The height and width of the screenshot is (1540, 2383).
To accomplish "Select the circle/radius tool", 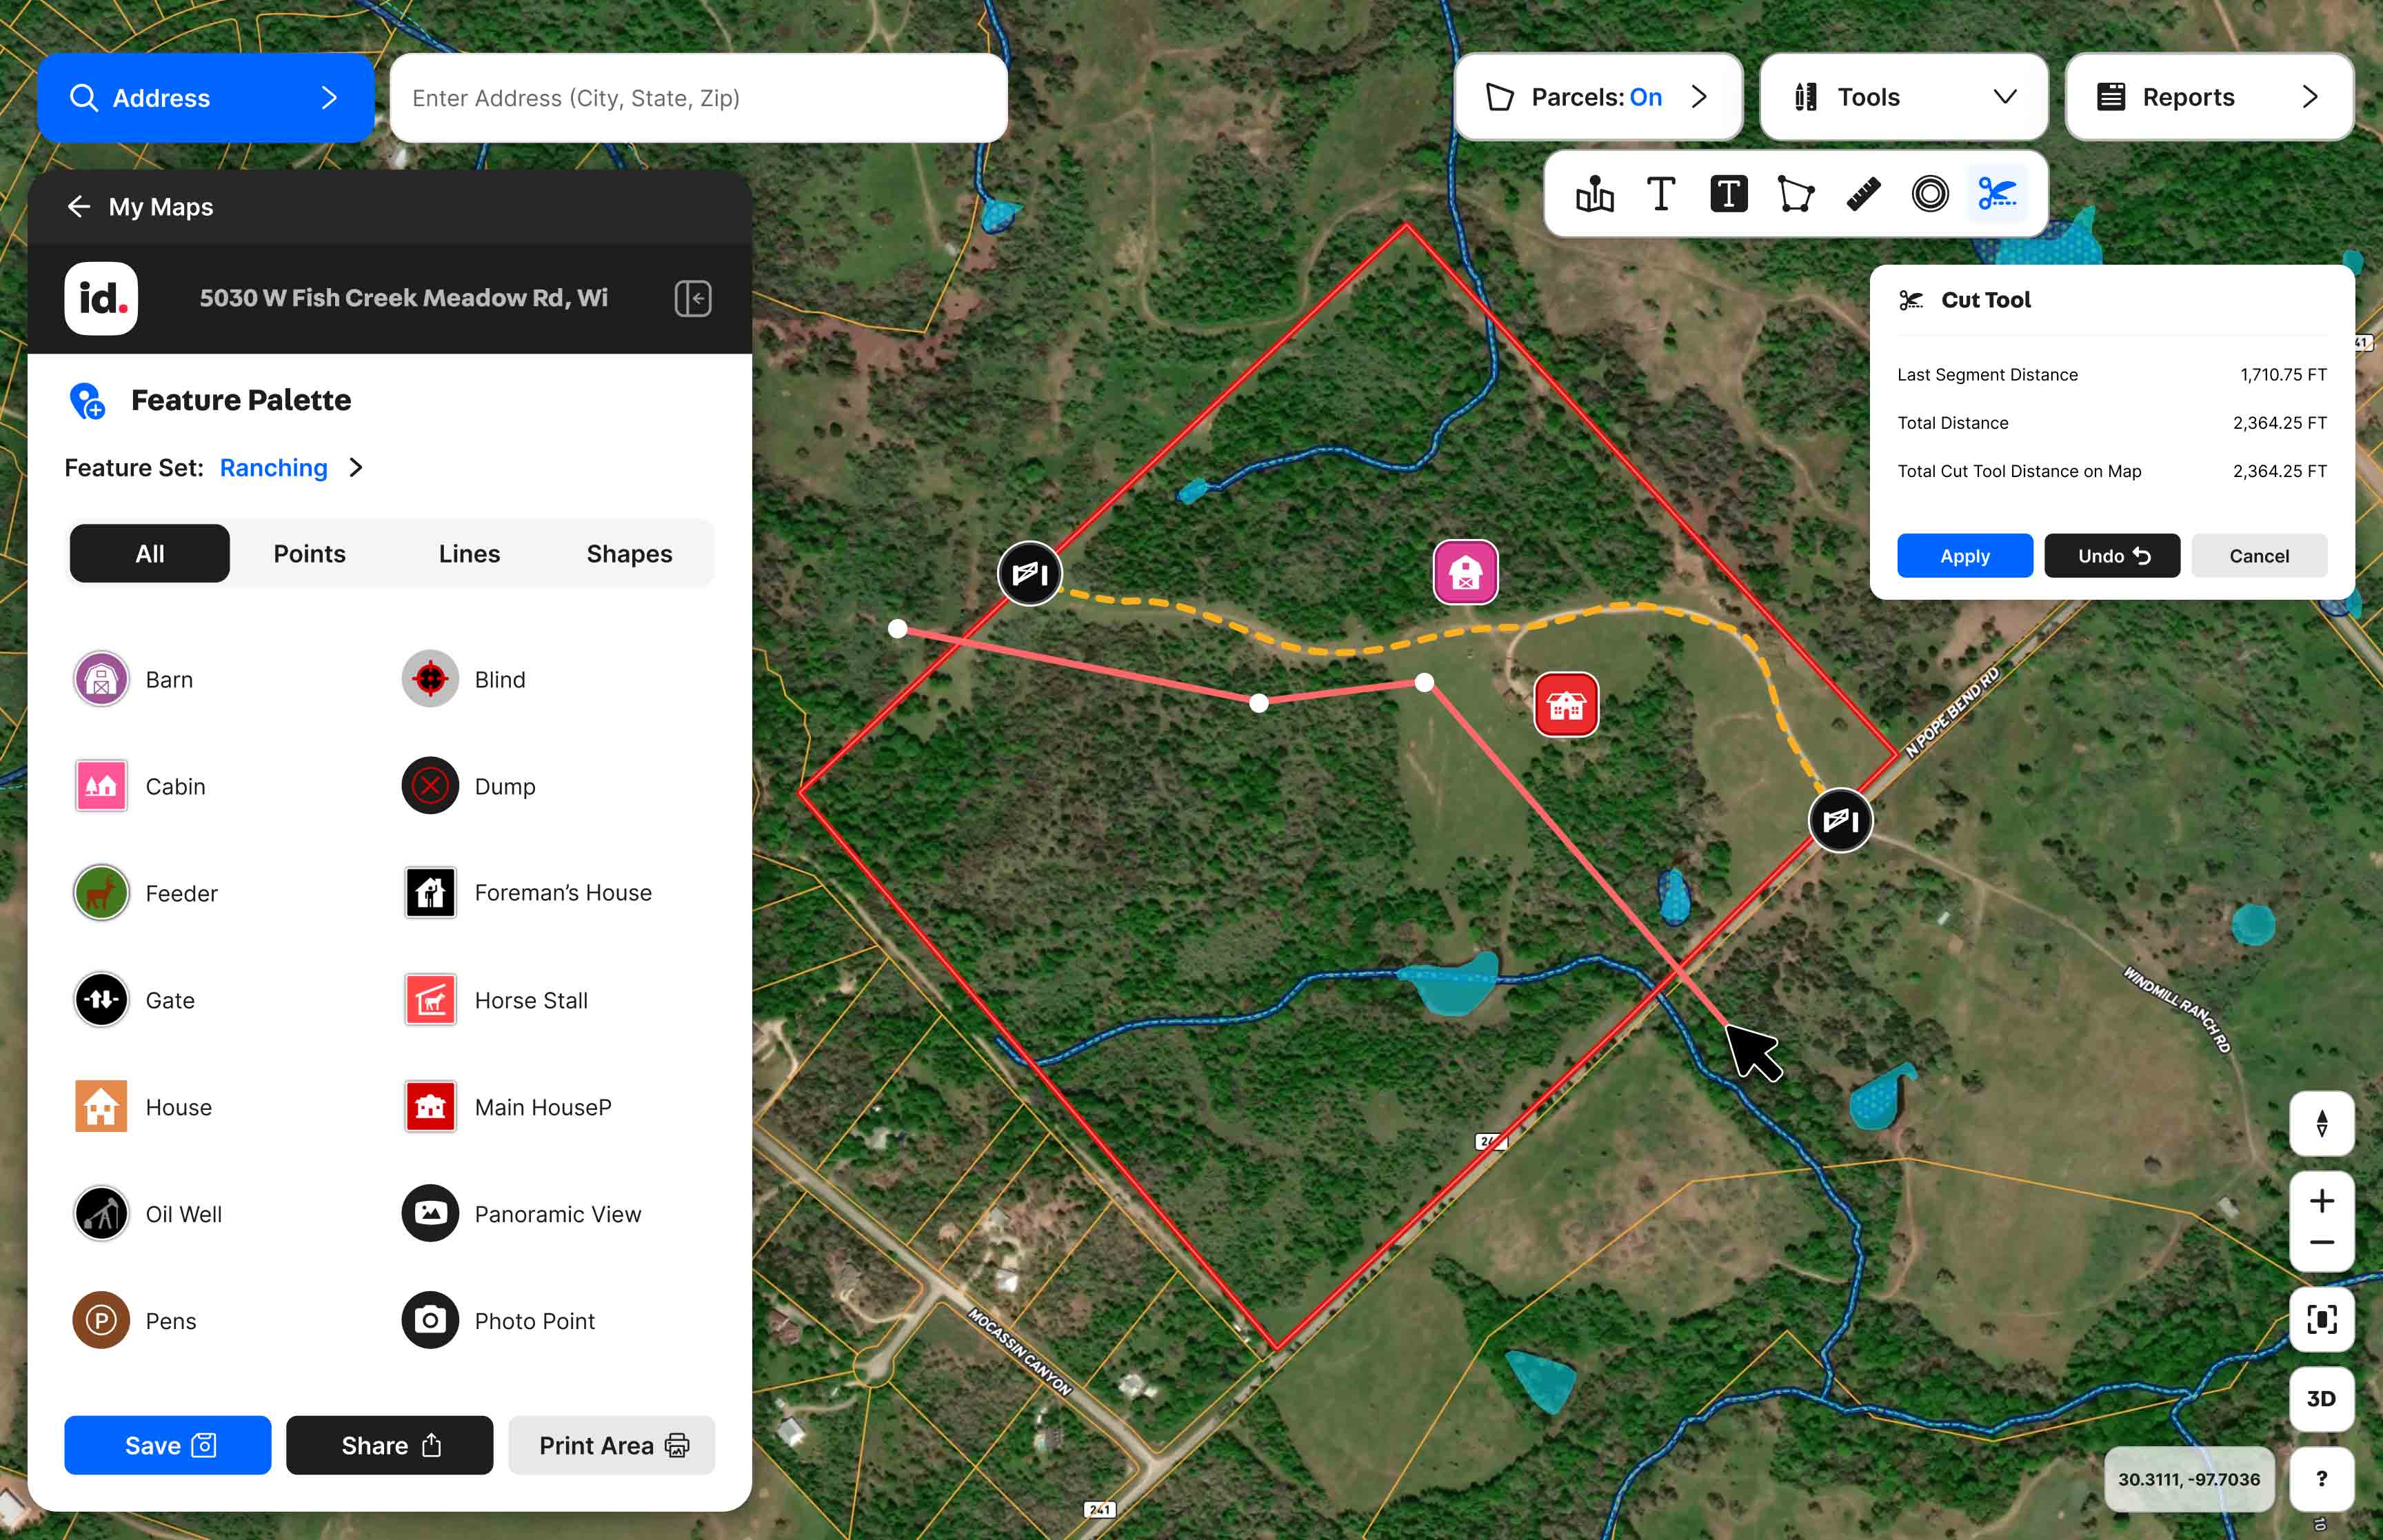I will pos(1930,193).
